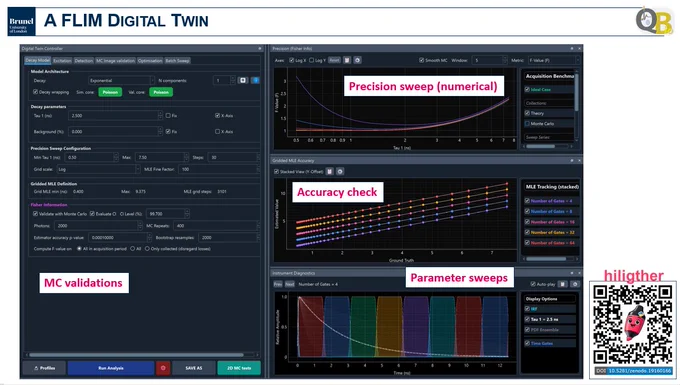680x385 pixels.
Task: Open the Metric F-Value dropdown
Action: (x=553, y=60)
